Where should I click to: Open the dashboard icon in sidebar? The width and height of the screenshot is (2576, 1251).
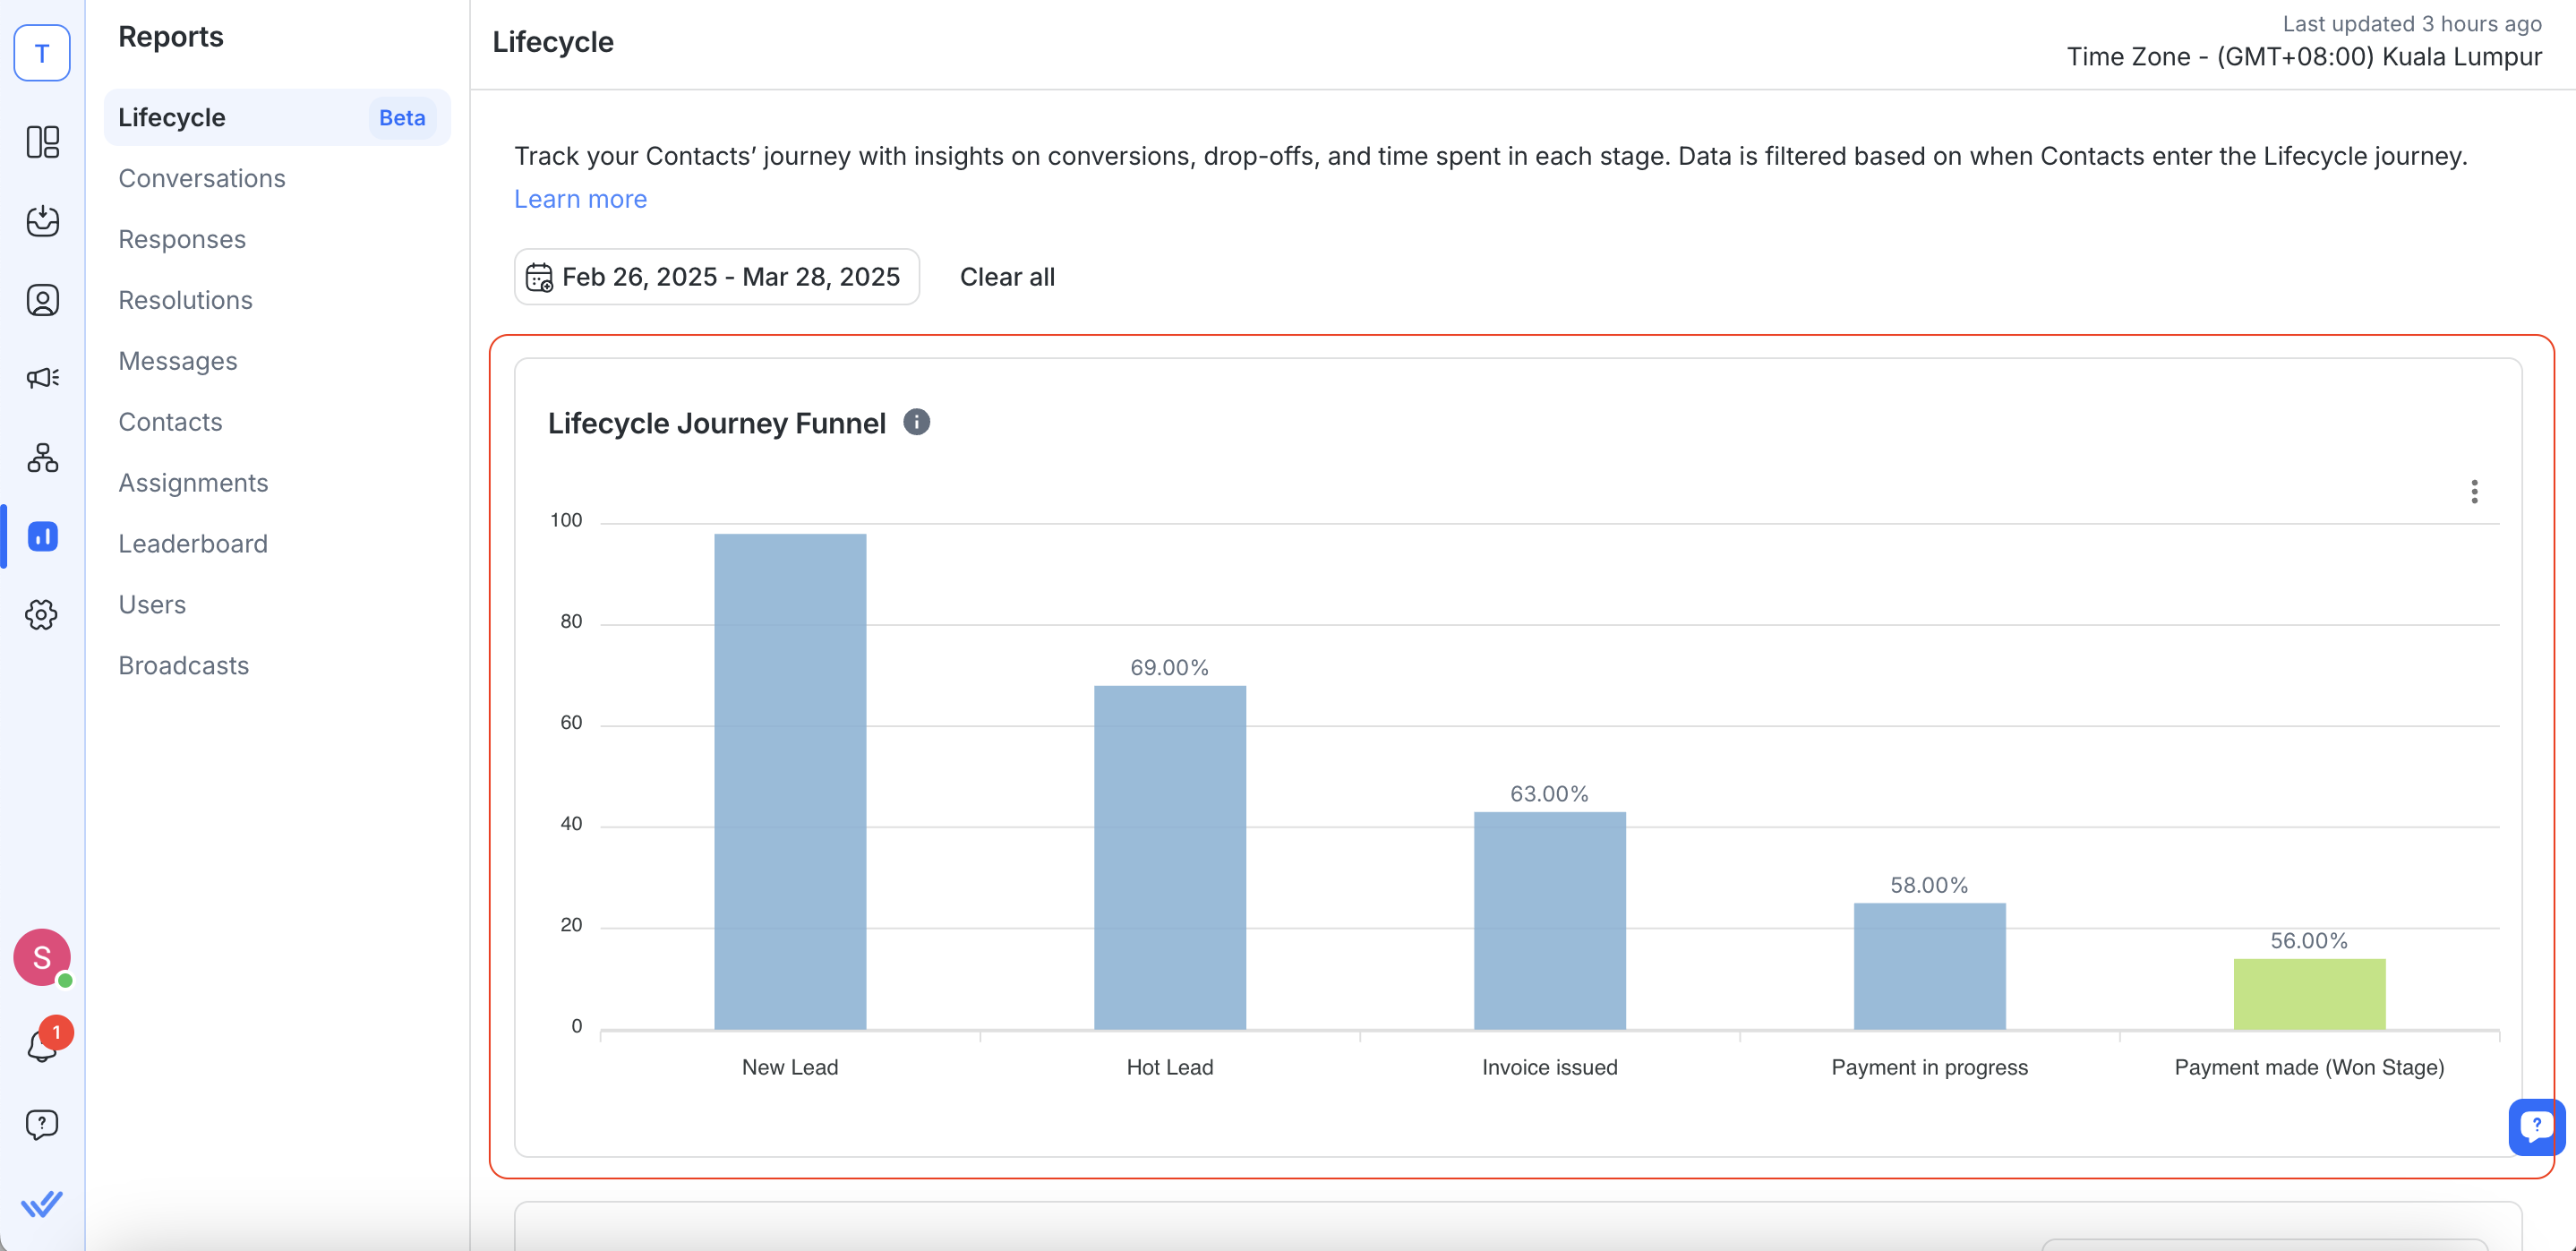pyautogui.click(x=42, y=142)
